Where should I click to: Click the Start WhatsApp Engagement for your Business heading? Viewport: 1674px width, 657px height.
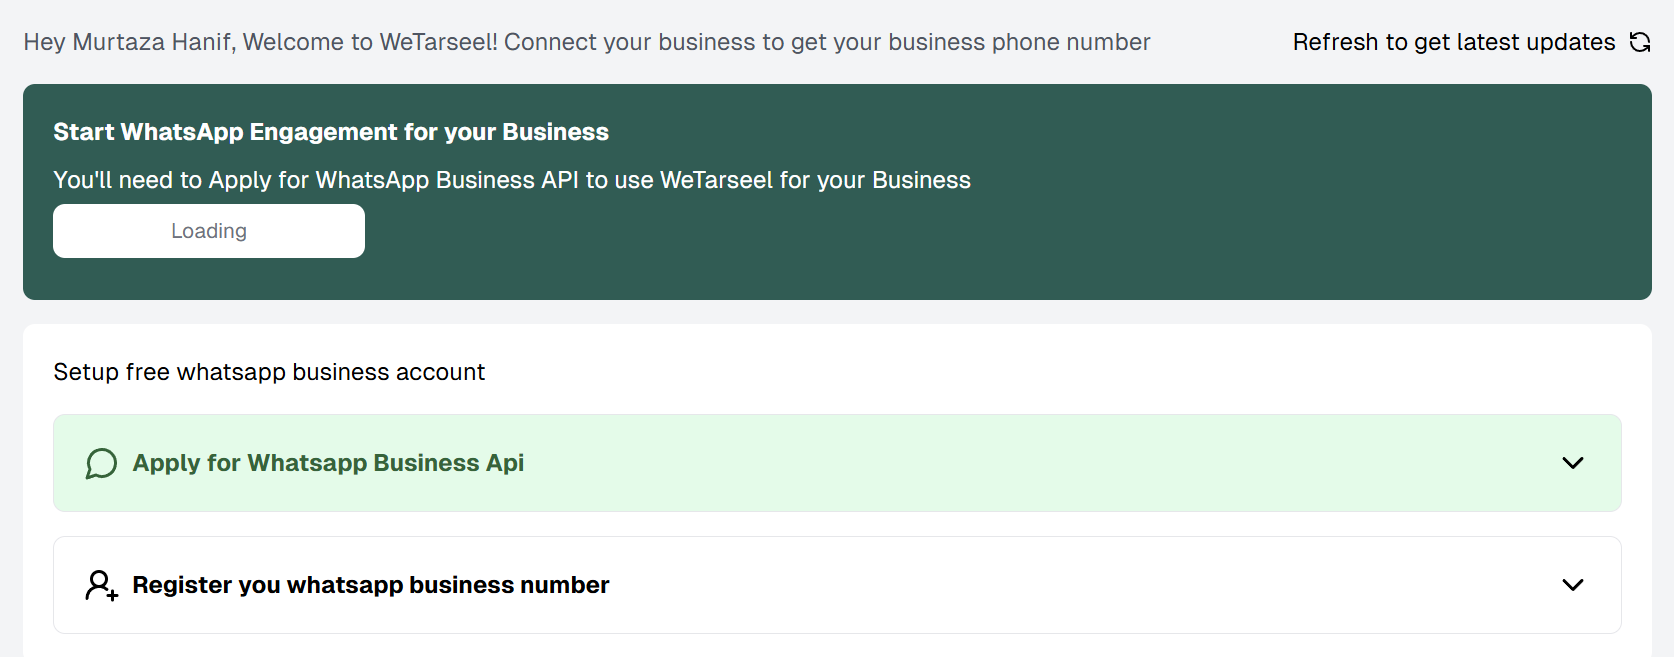(331, 132)
